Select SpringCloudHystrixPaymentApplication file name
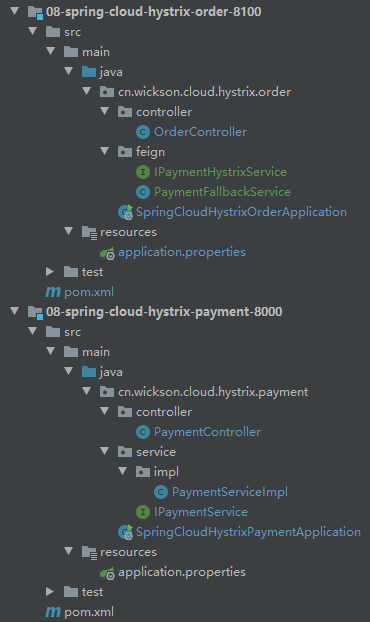370x622 pixels. [249, 532]
